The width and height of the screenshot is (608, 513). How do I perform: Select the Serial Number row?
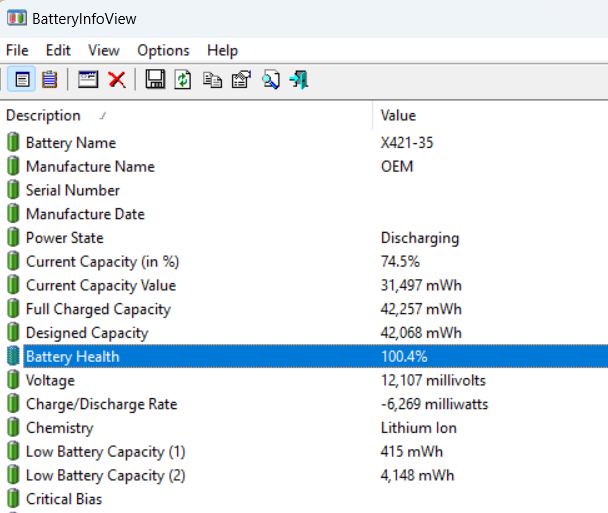click(304, 190)
